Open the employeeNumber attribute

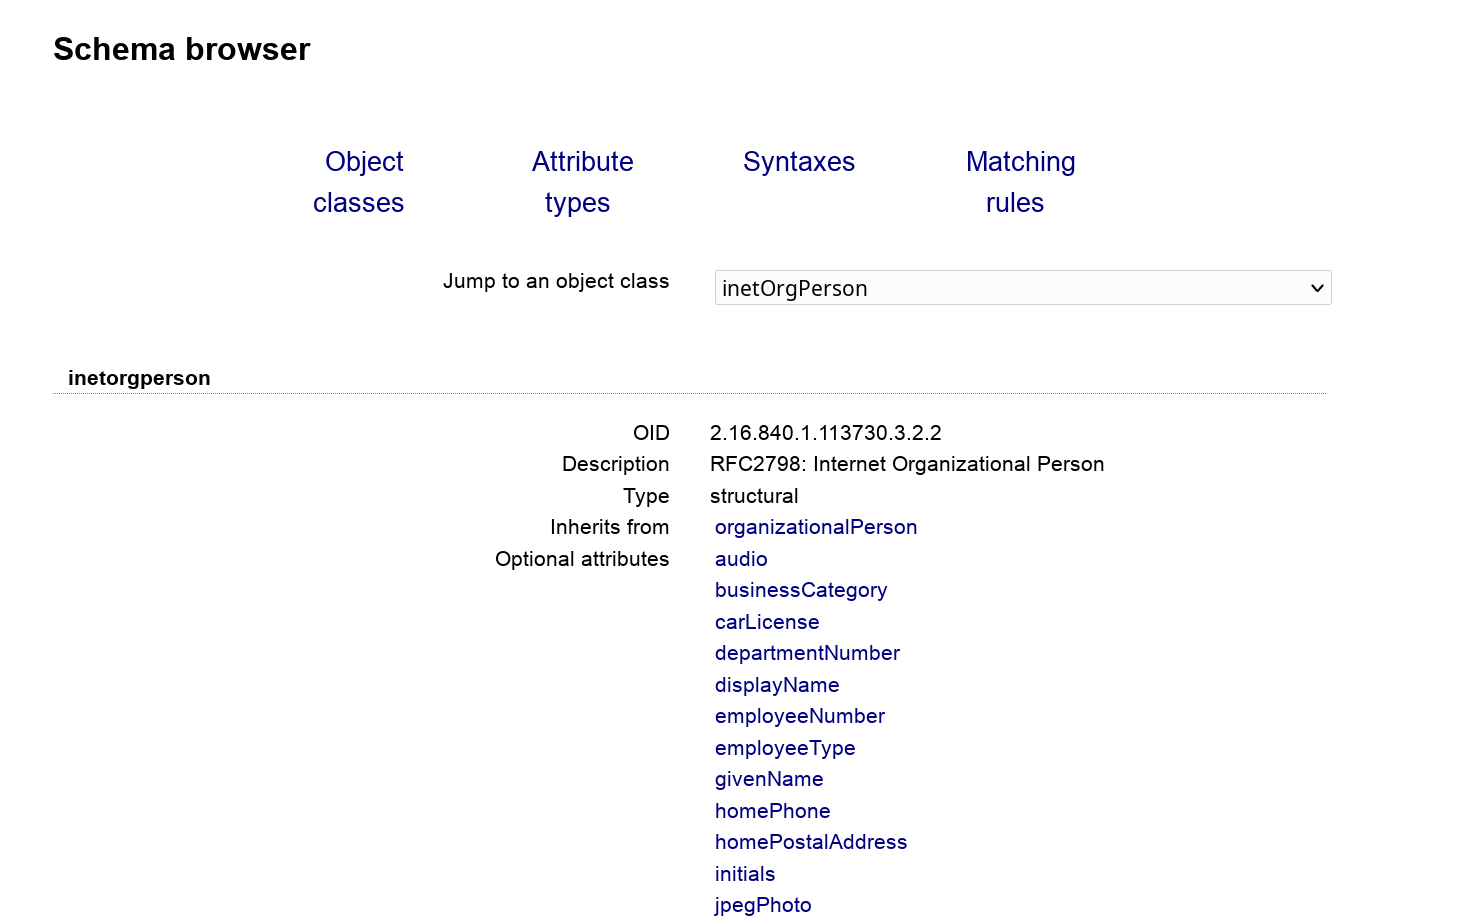pos(799,716)
